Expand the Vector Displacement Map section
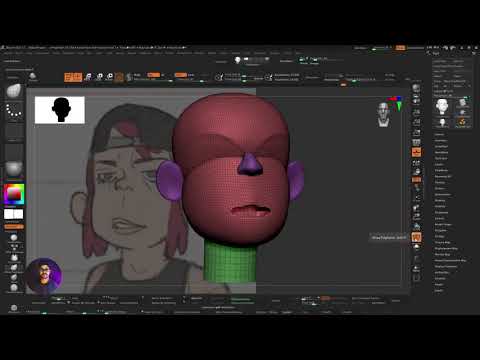The width and height of the screenshot is (480, 360). tap(450, 260)
